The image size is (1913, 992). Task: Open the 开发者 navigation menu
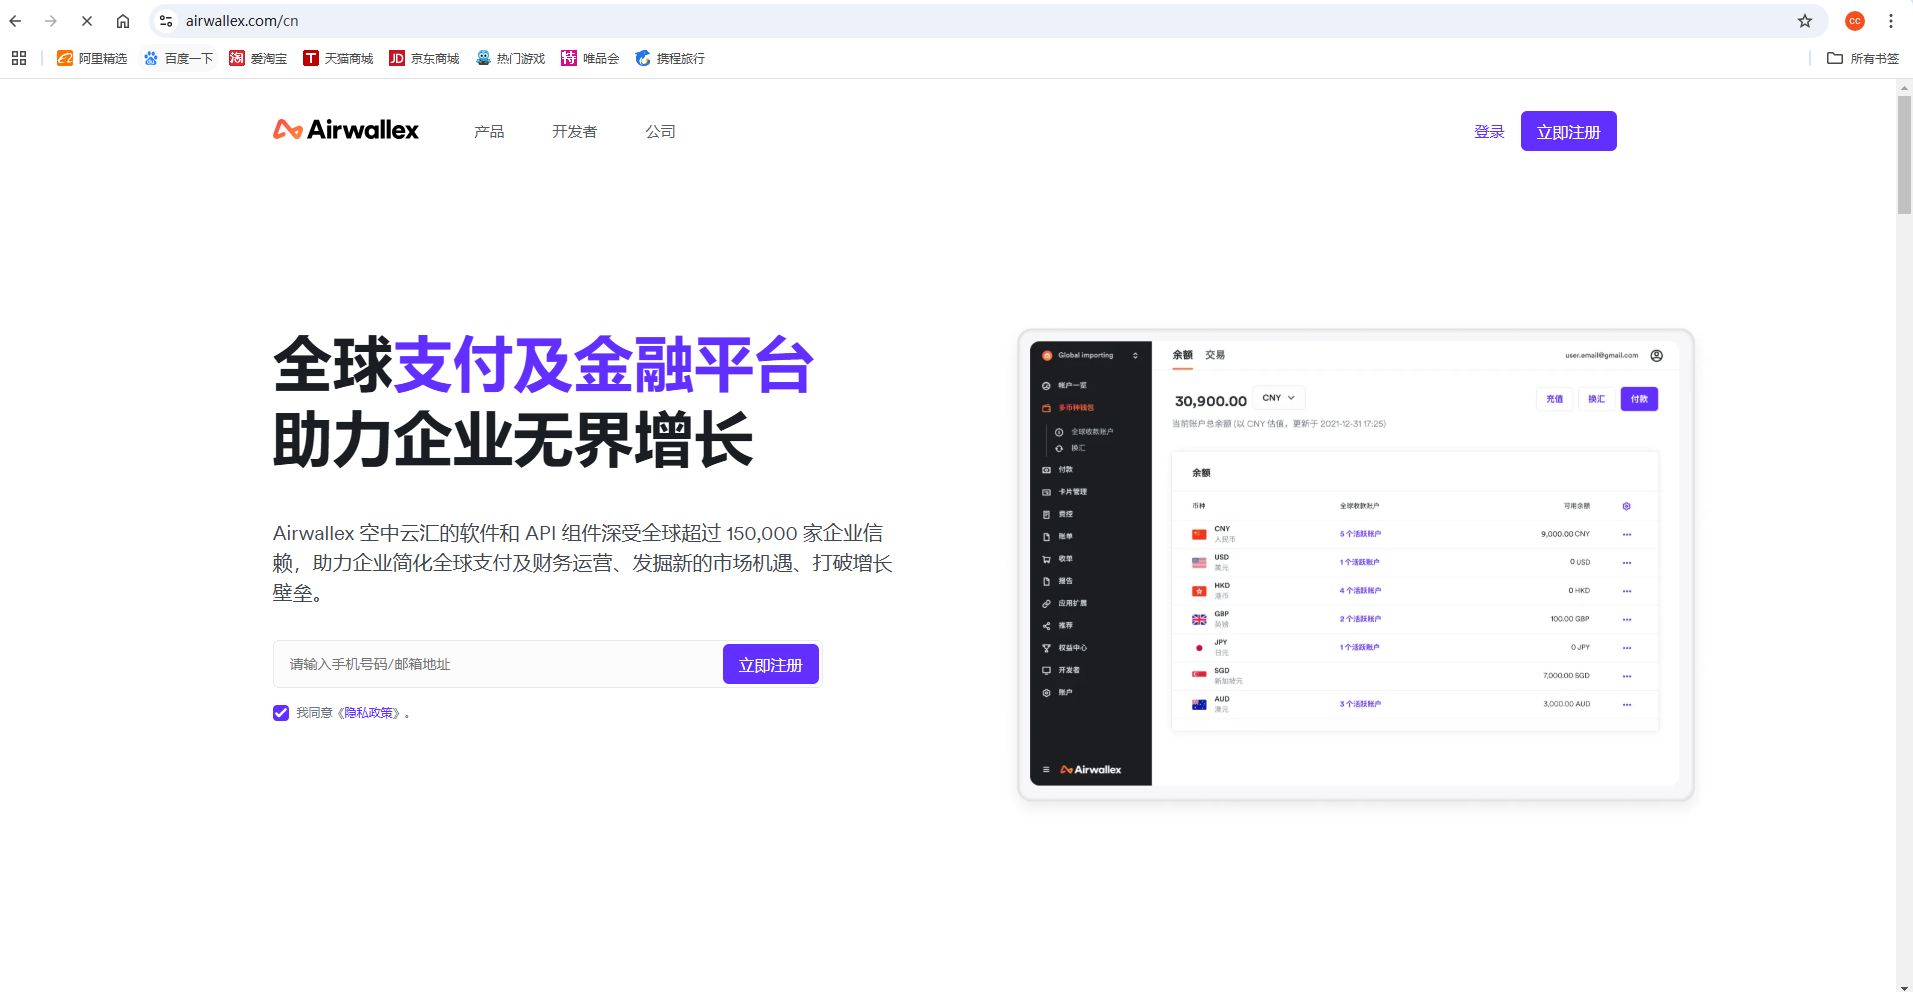click(x=574, y=131)
